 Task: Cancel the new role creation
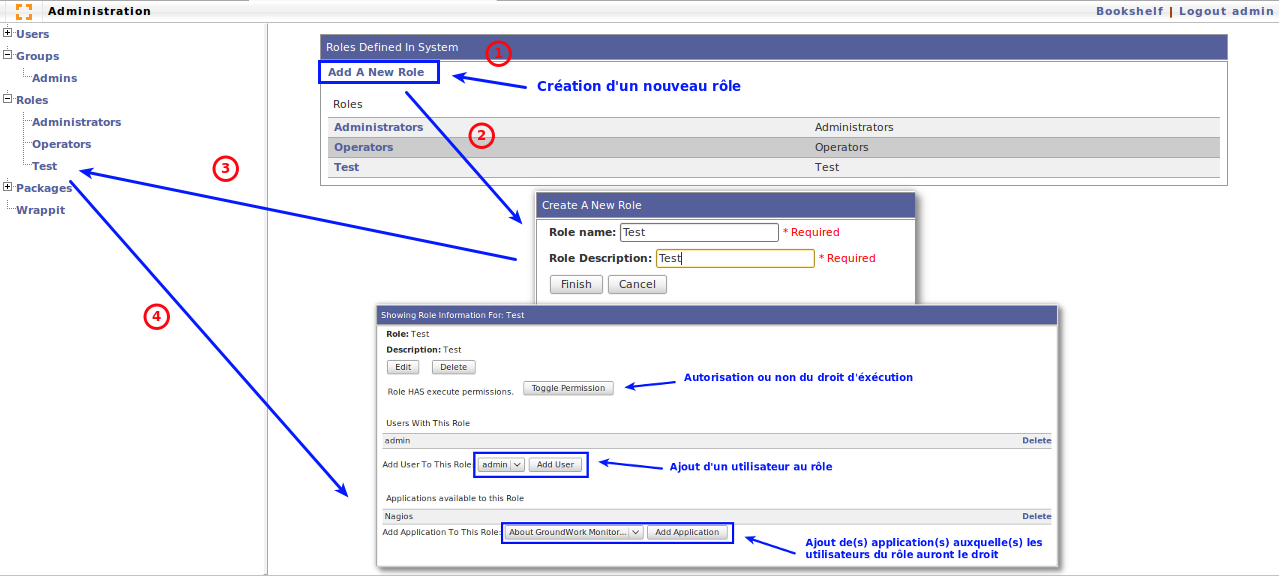point(637,284)
